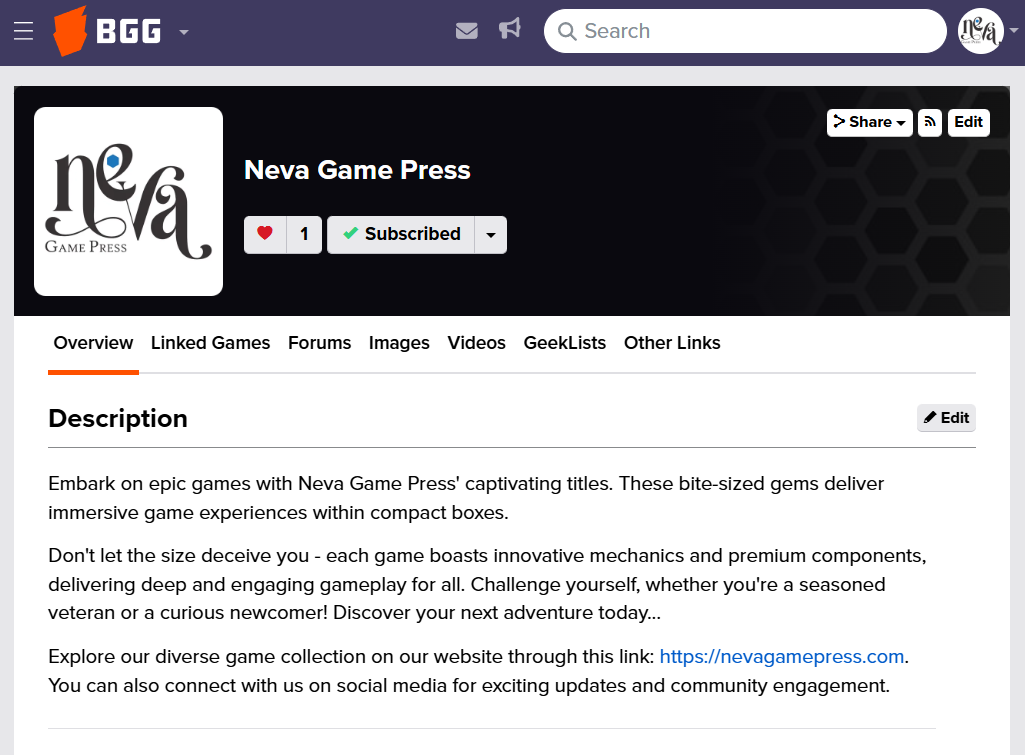This screenshot has height=755, width=1025.
Task: Edit the Description section
Action: point(946,418)
